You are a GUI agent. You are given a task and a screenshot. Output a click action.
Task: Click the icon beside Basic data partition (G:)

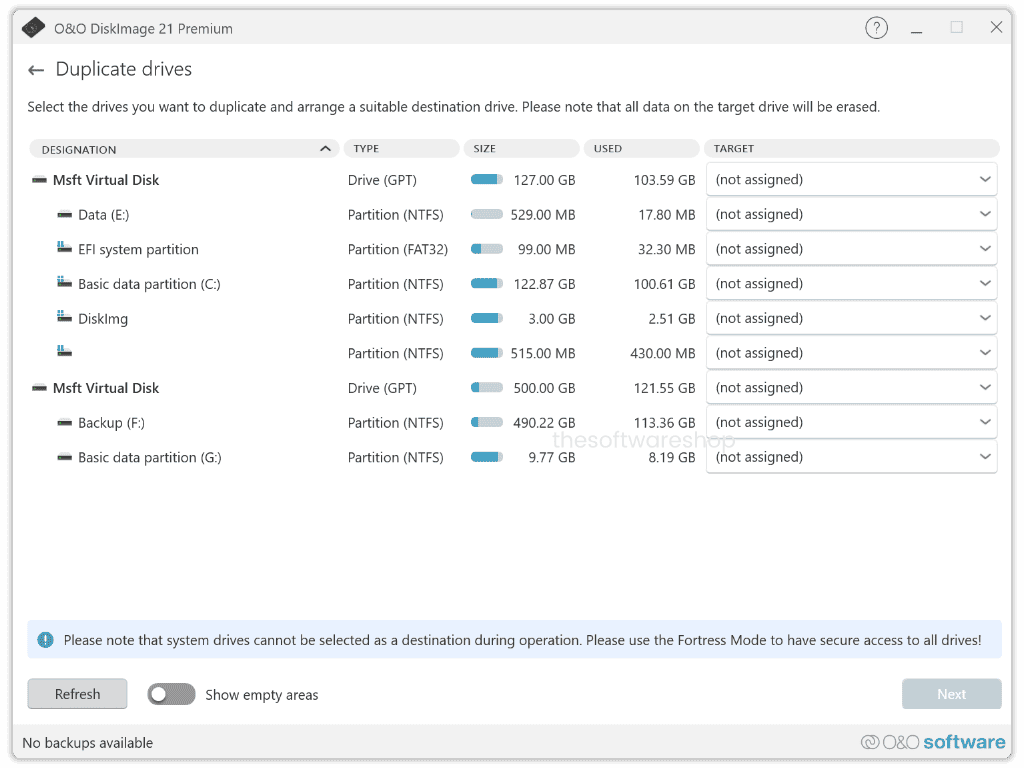pos(64,457)
